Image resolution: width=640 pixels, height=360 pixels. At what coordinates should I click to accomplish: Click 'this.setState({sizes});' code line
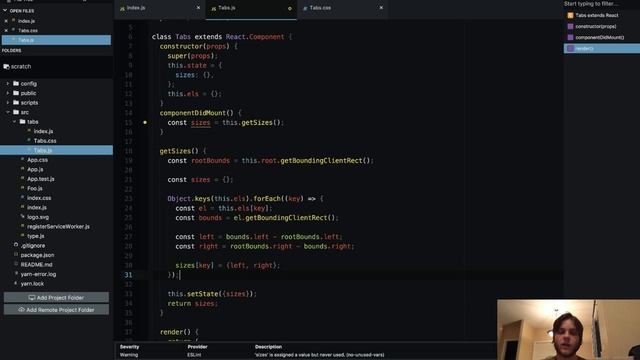212,294
